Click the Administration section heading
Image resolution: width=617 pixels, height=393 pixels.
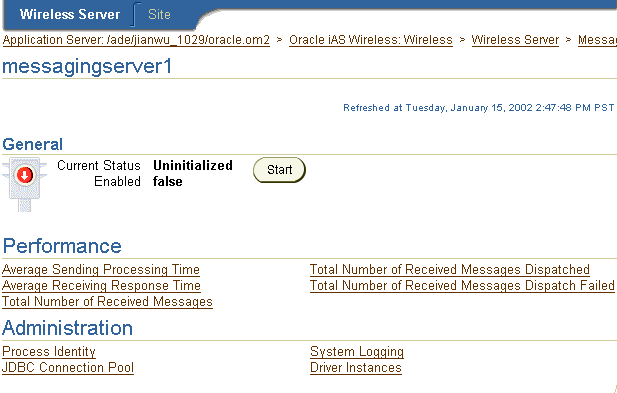click(67, 328)
